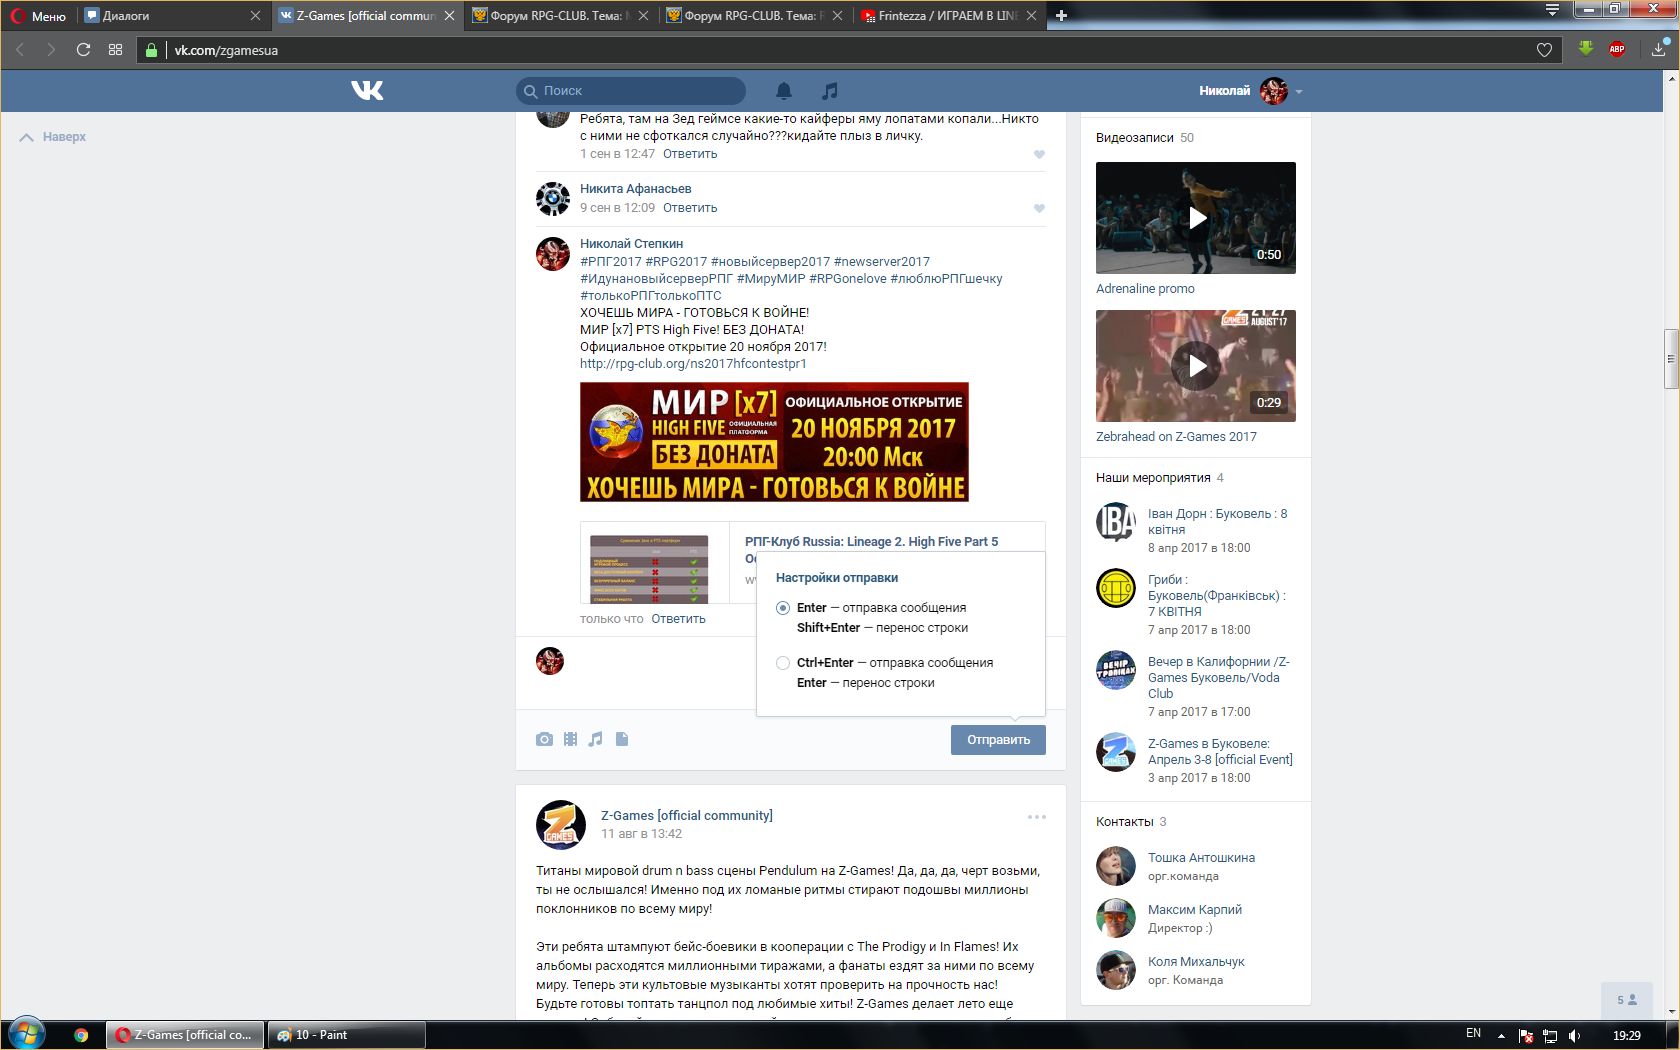Open the taskbar volume control
Viewport: 1680px width, 1050px height.
click(1575, 1035)
